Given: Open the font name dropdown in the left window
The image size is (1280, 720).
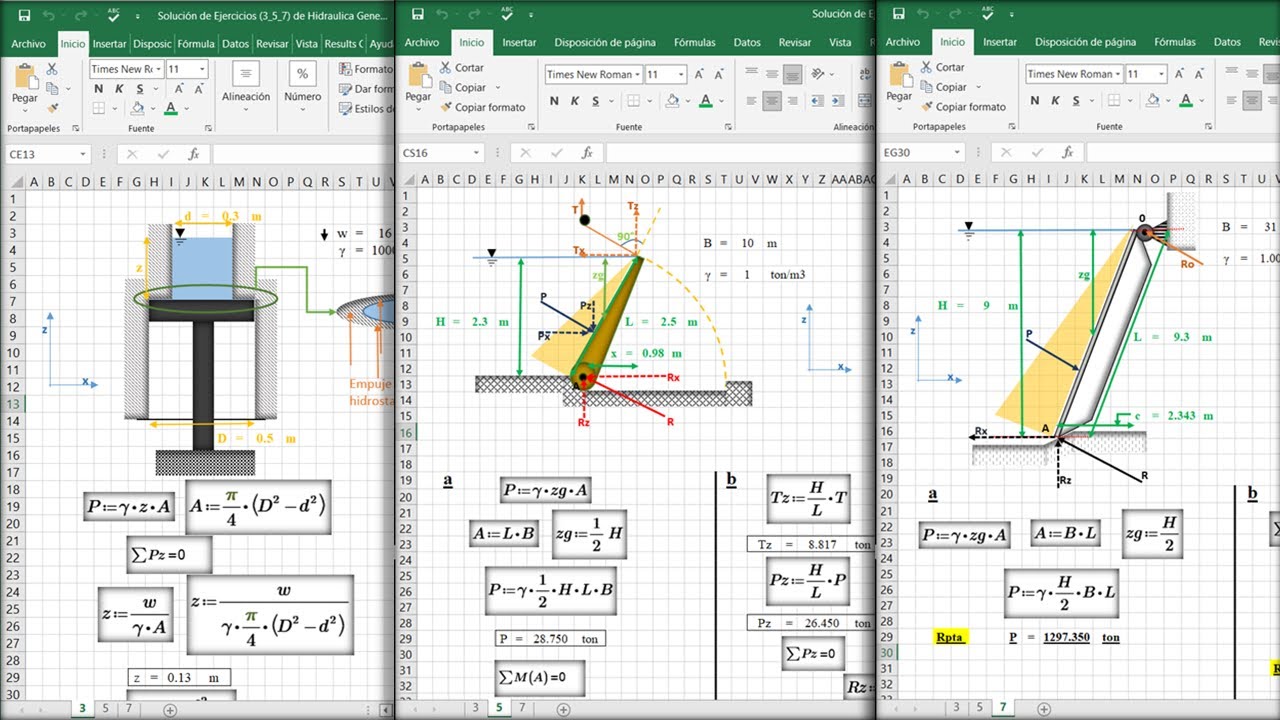Looking at the screenshot, I should click(159, 69).
